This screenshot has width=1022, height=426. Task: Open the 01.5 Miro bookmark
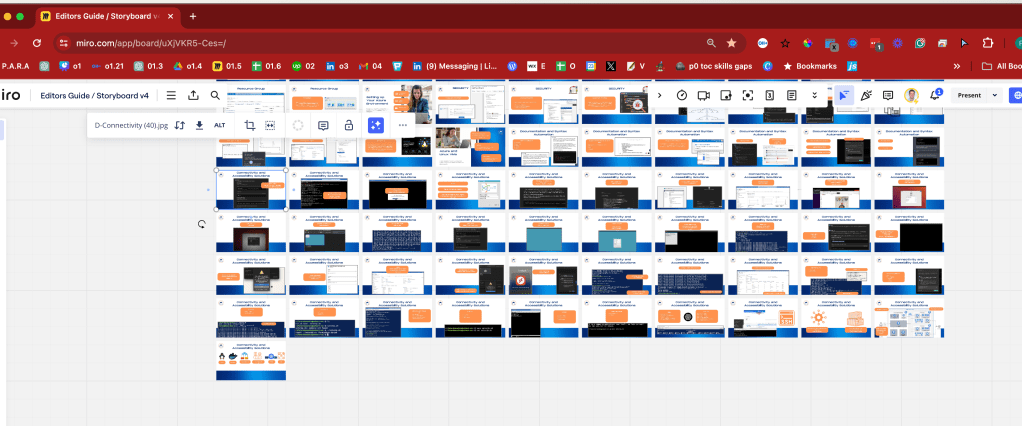tap(226, 66)
